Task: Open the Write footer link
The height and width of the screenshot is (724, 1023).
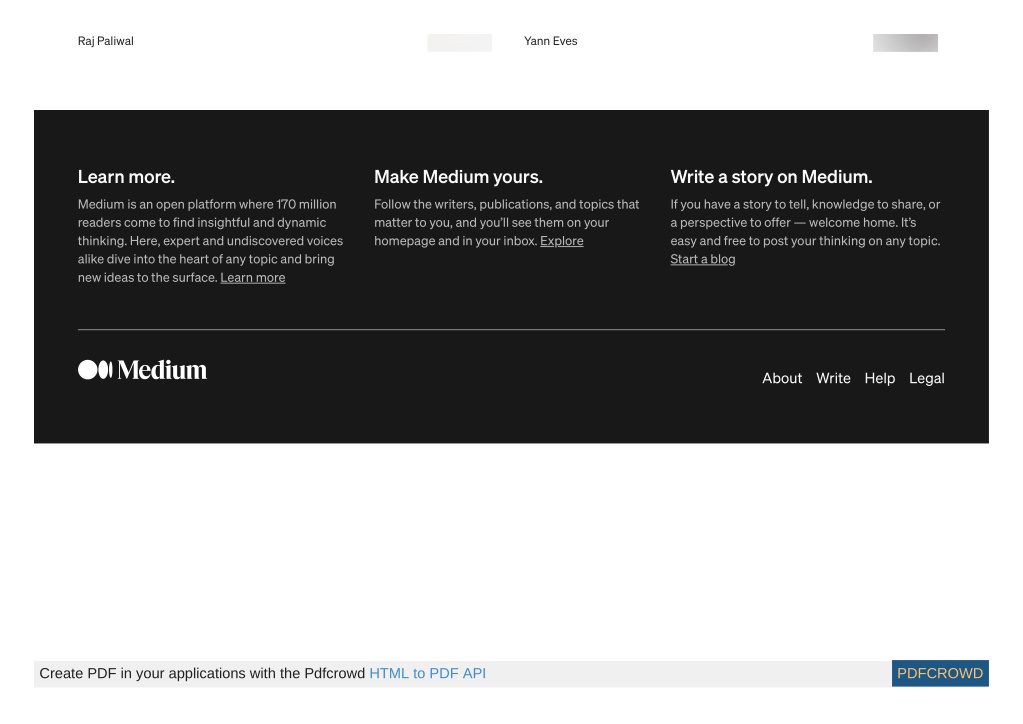Action: click(833, 378)
